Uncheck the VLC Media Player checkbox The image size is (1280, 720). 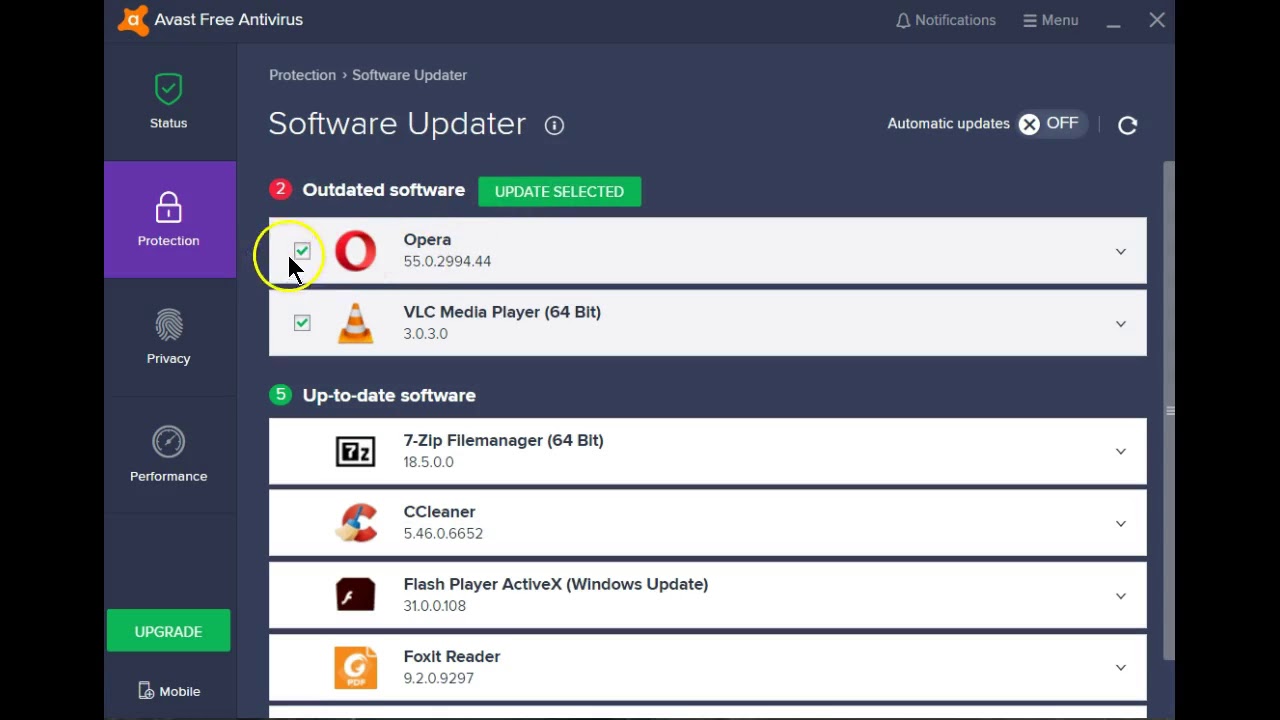point(302,323)
